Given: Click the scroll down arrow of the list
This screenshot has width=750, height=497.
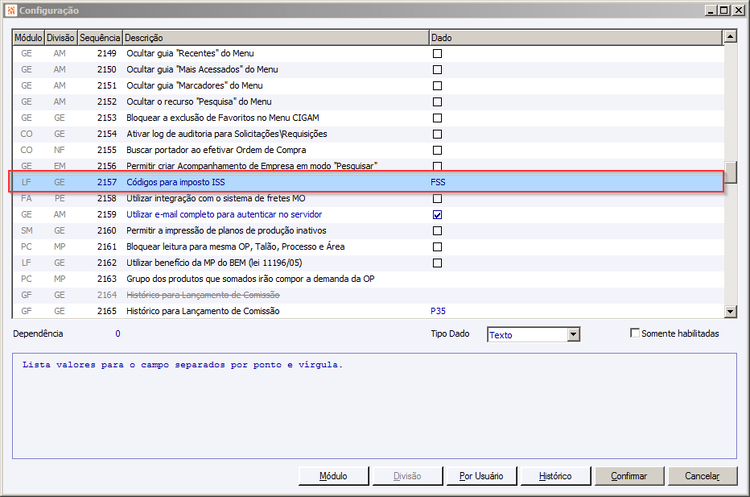Looking at the screenshot, I should click(x=730, y=311).
